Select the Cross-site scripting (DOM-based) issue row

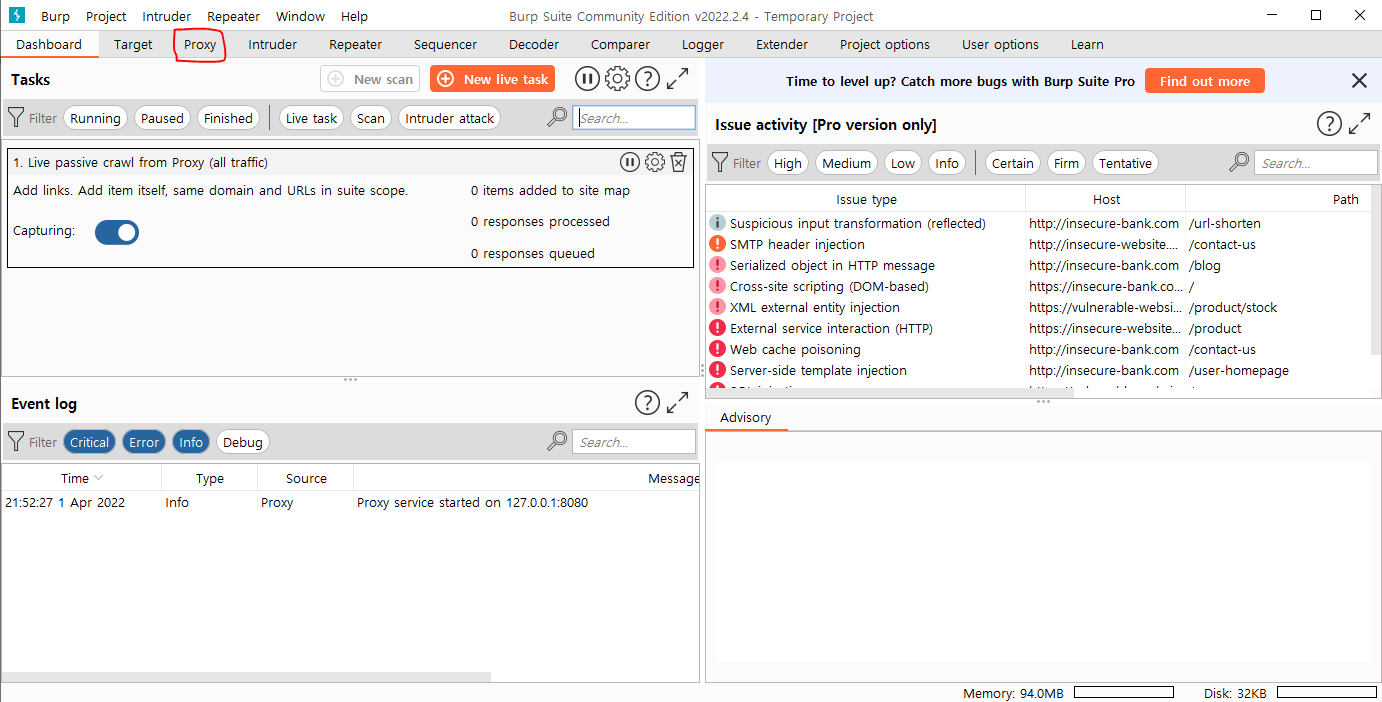[1037, 286]
